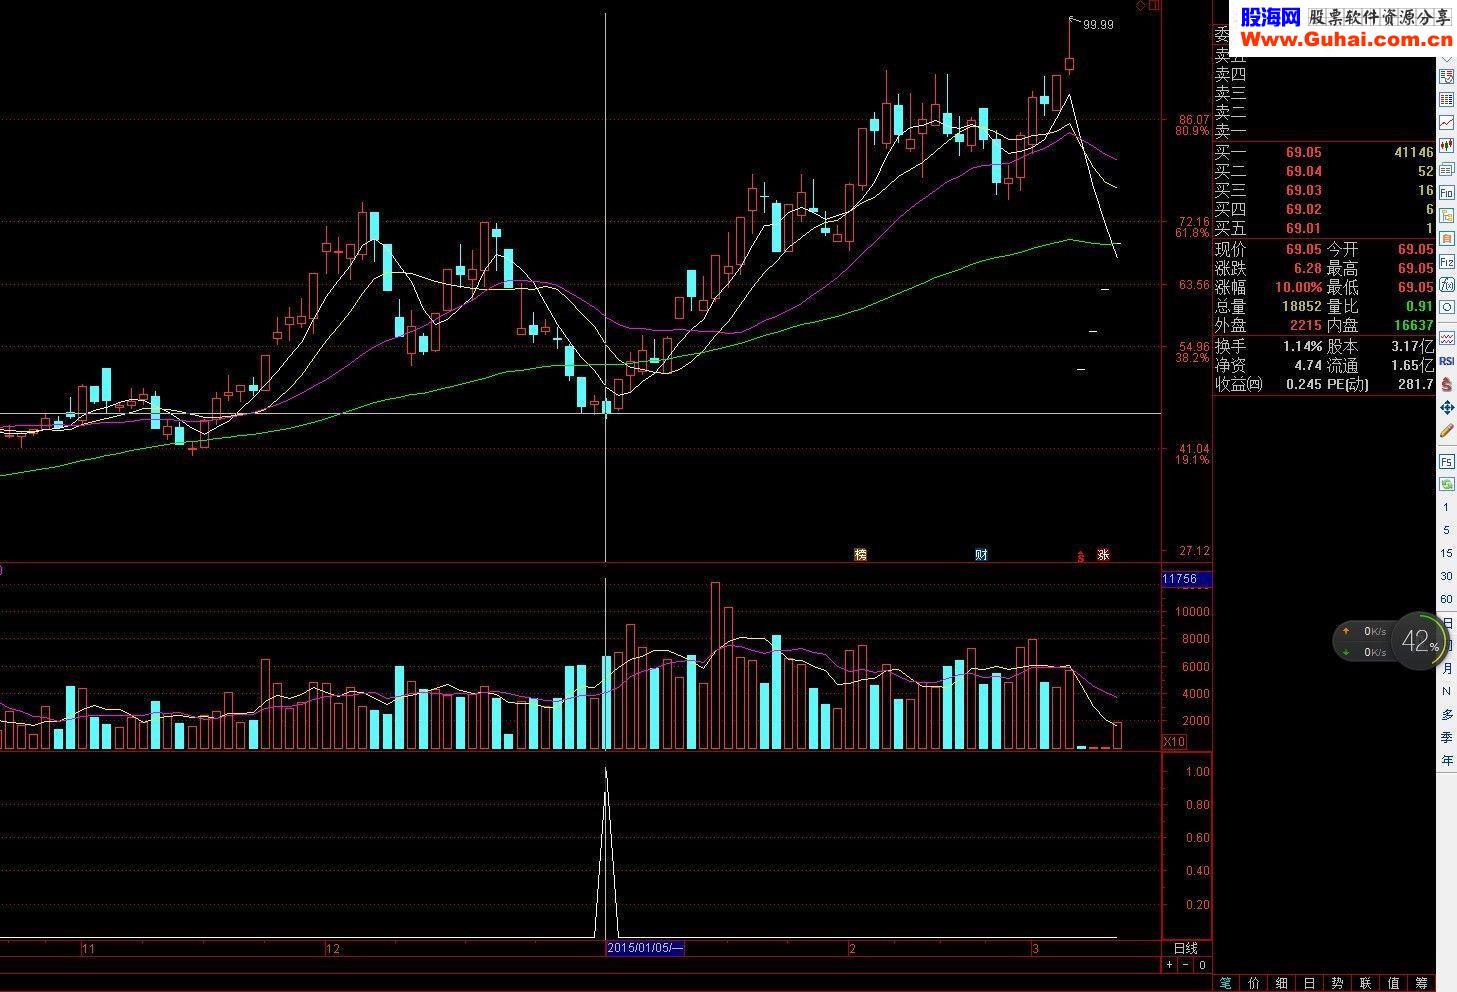
Task: Switch to 60-minute period
Action: tap(1446, 599)
